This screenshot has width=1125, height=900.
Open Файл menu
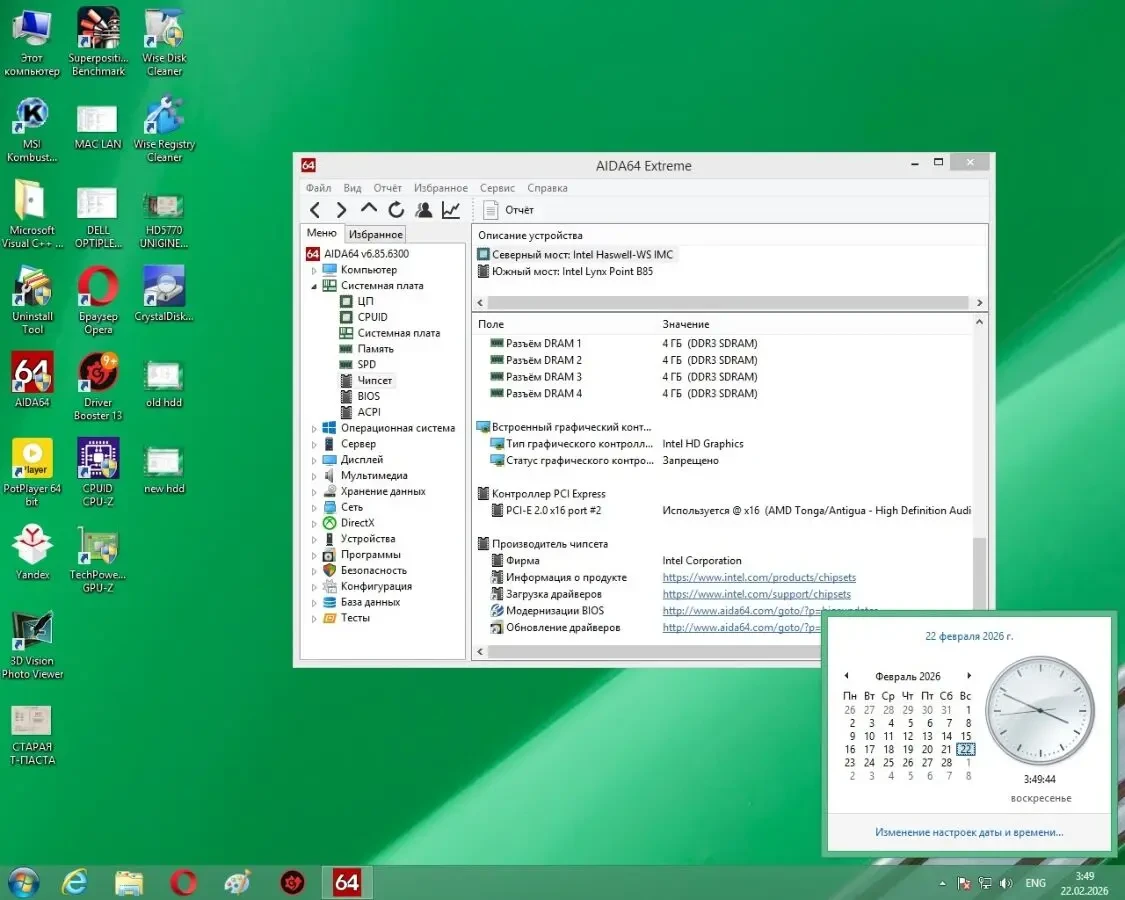point(319,188)
